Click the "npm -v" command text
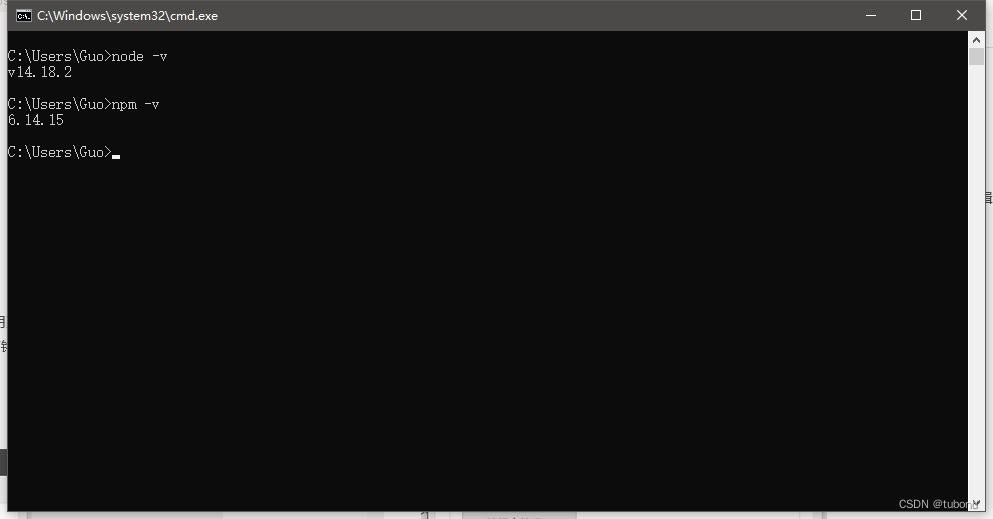 click(x=136, y=104)
